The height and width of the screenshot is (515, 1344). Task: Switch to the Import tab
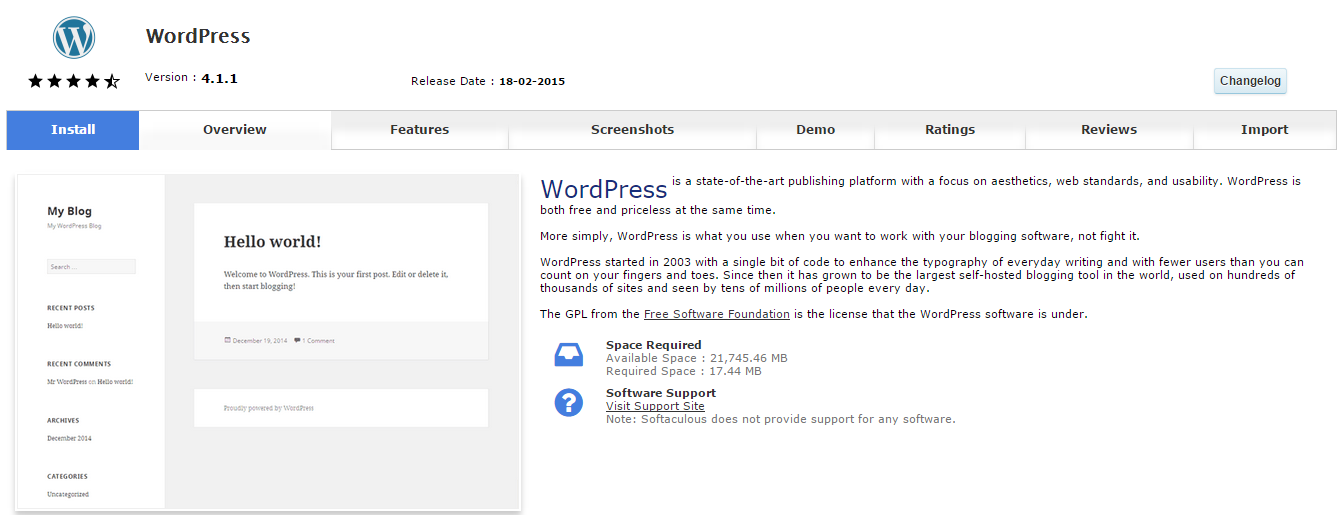coord(1264,130)
